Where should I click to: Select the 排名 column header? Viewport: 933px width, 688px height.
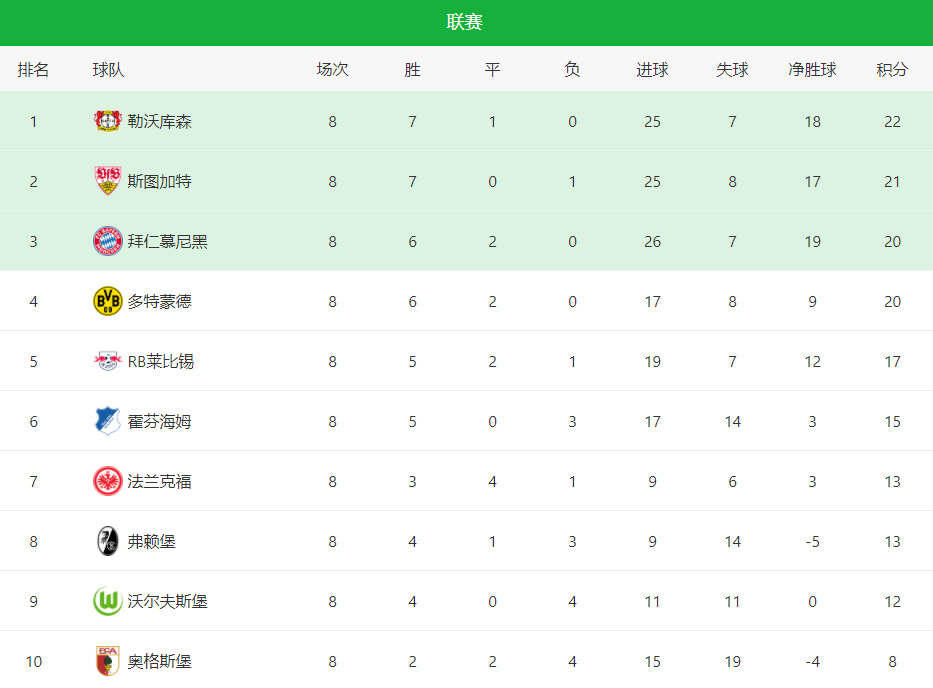(x=33, y=70)
